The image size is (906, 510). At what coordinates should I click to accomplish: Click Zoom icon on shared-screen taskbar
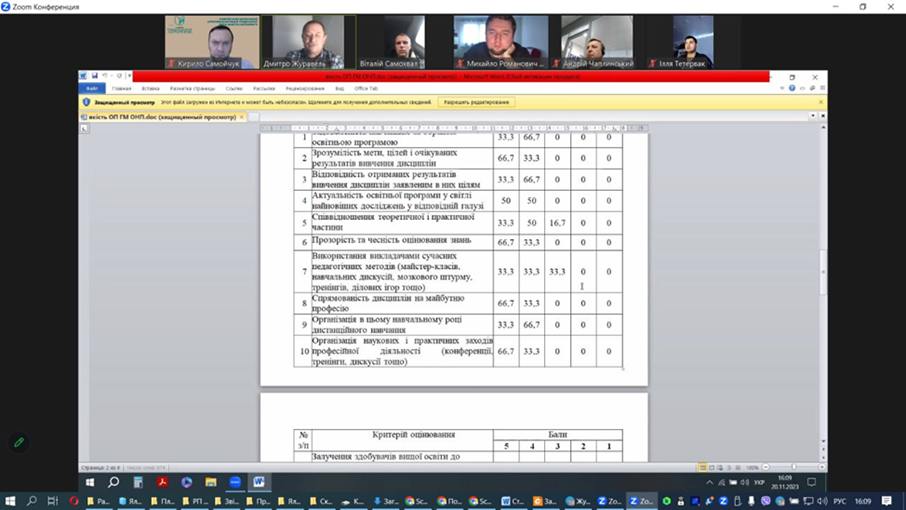pos(235,482)
